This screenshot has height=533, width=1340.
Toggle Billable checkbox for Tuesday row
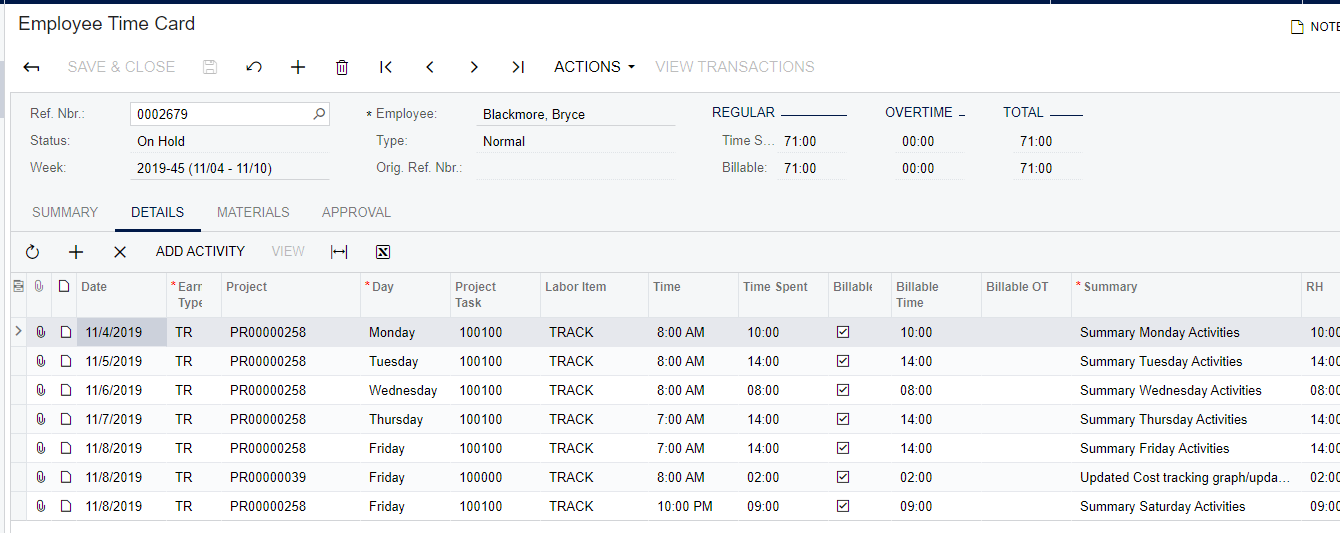(x=843, y=361)
